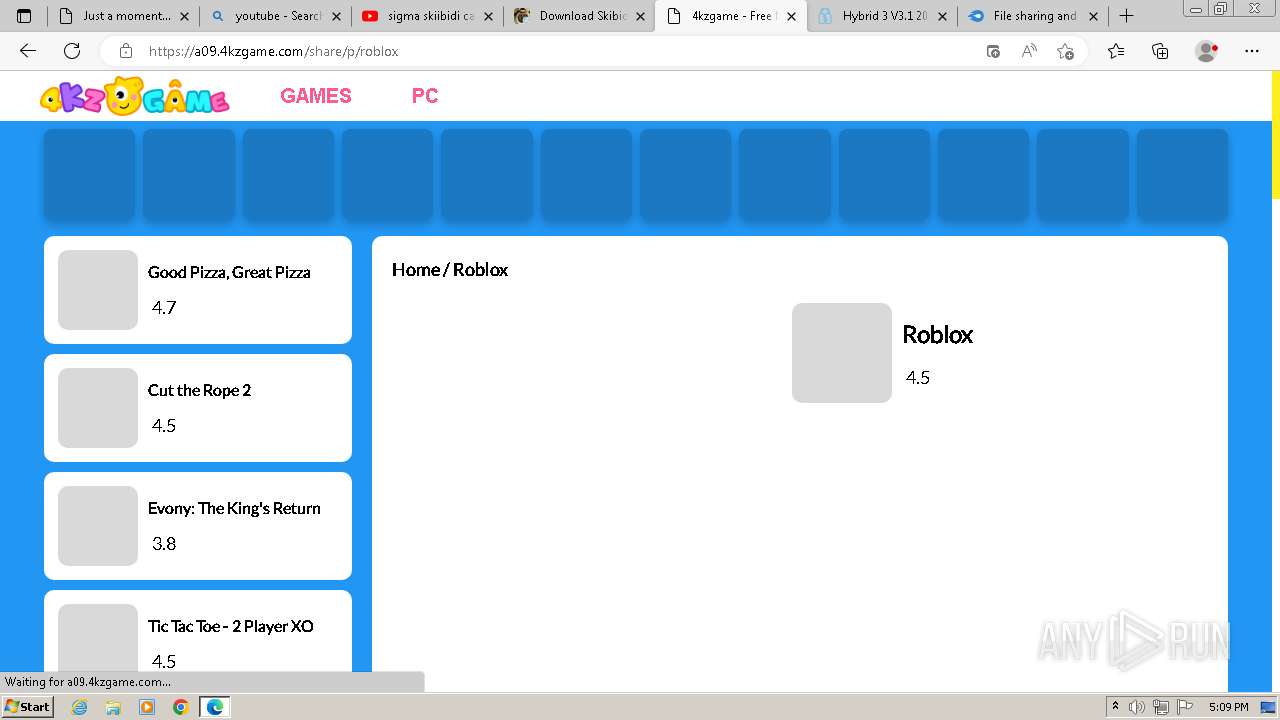Open the tab actions menu icon

click(x=24, y=16)
